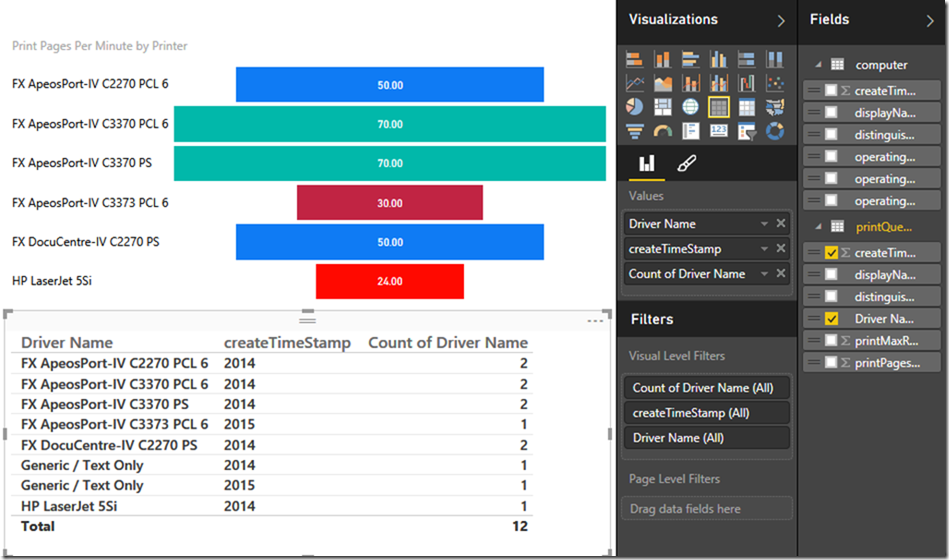Choose the scatter chart visualization

pos(775,83)
